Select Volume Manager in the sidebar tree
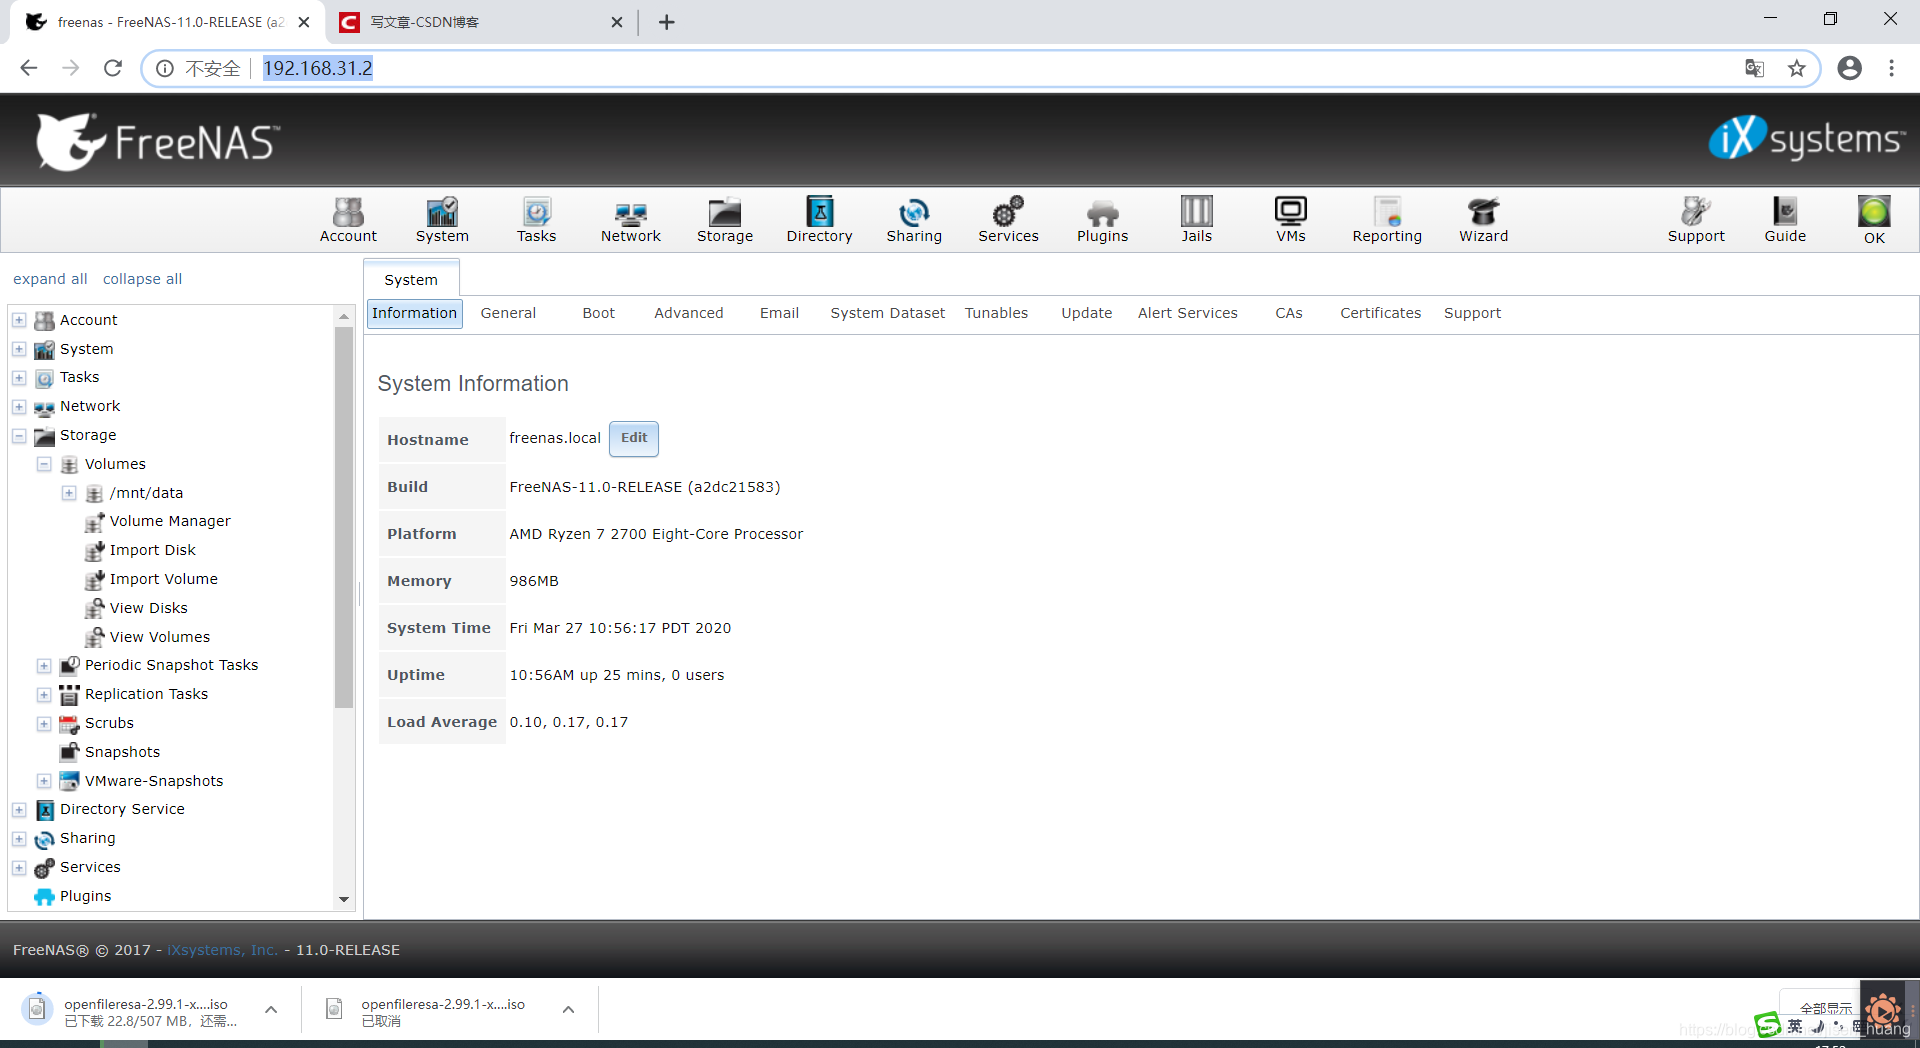This screenshot has width=1920, height=1048. [x=168, y=521]
